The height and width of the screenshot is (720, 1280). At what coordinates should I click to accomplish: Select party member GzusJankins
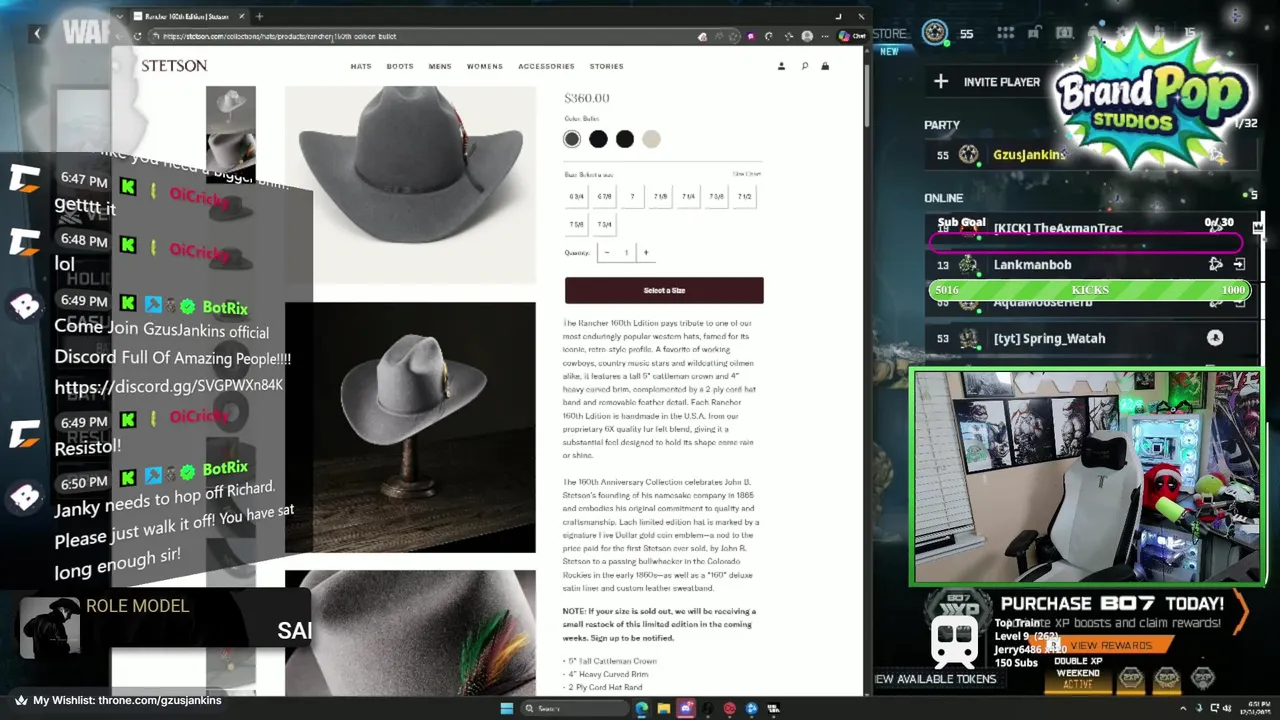(1029, 155)
